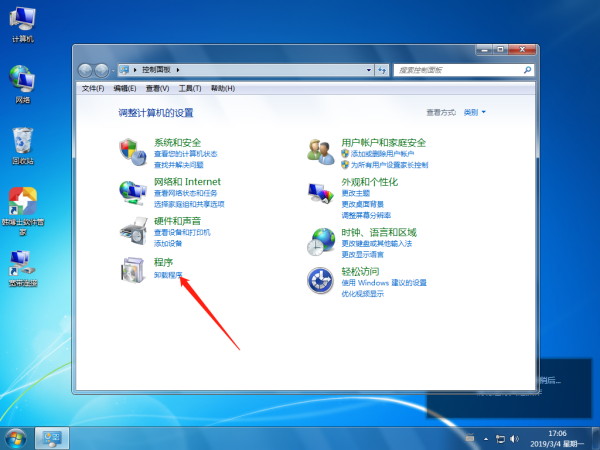Open the Programs disc box icon
The width and height of the screenshot is (600, 450).
click(133, 270)
